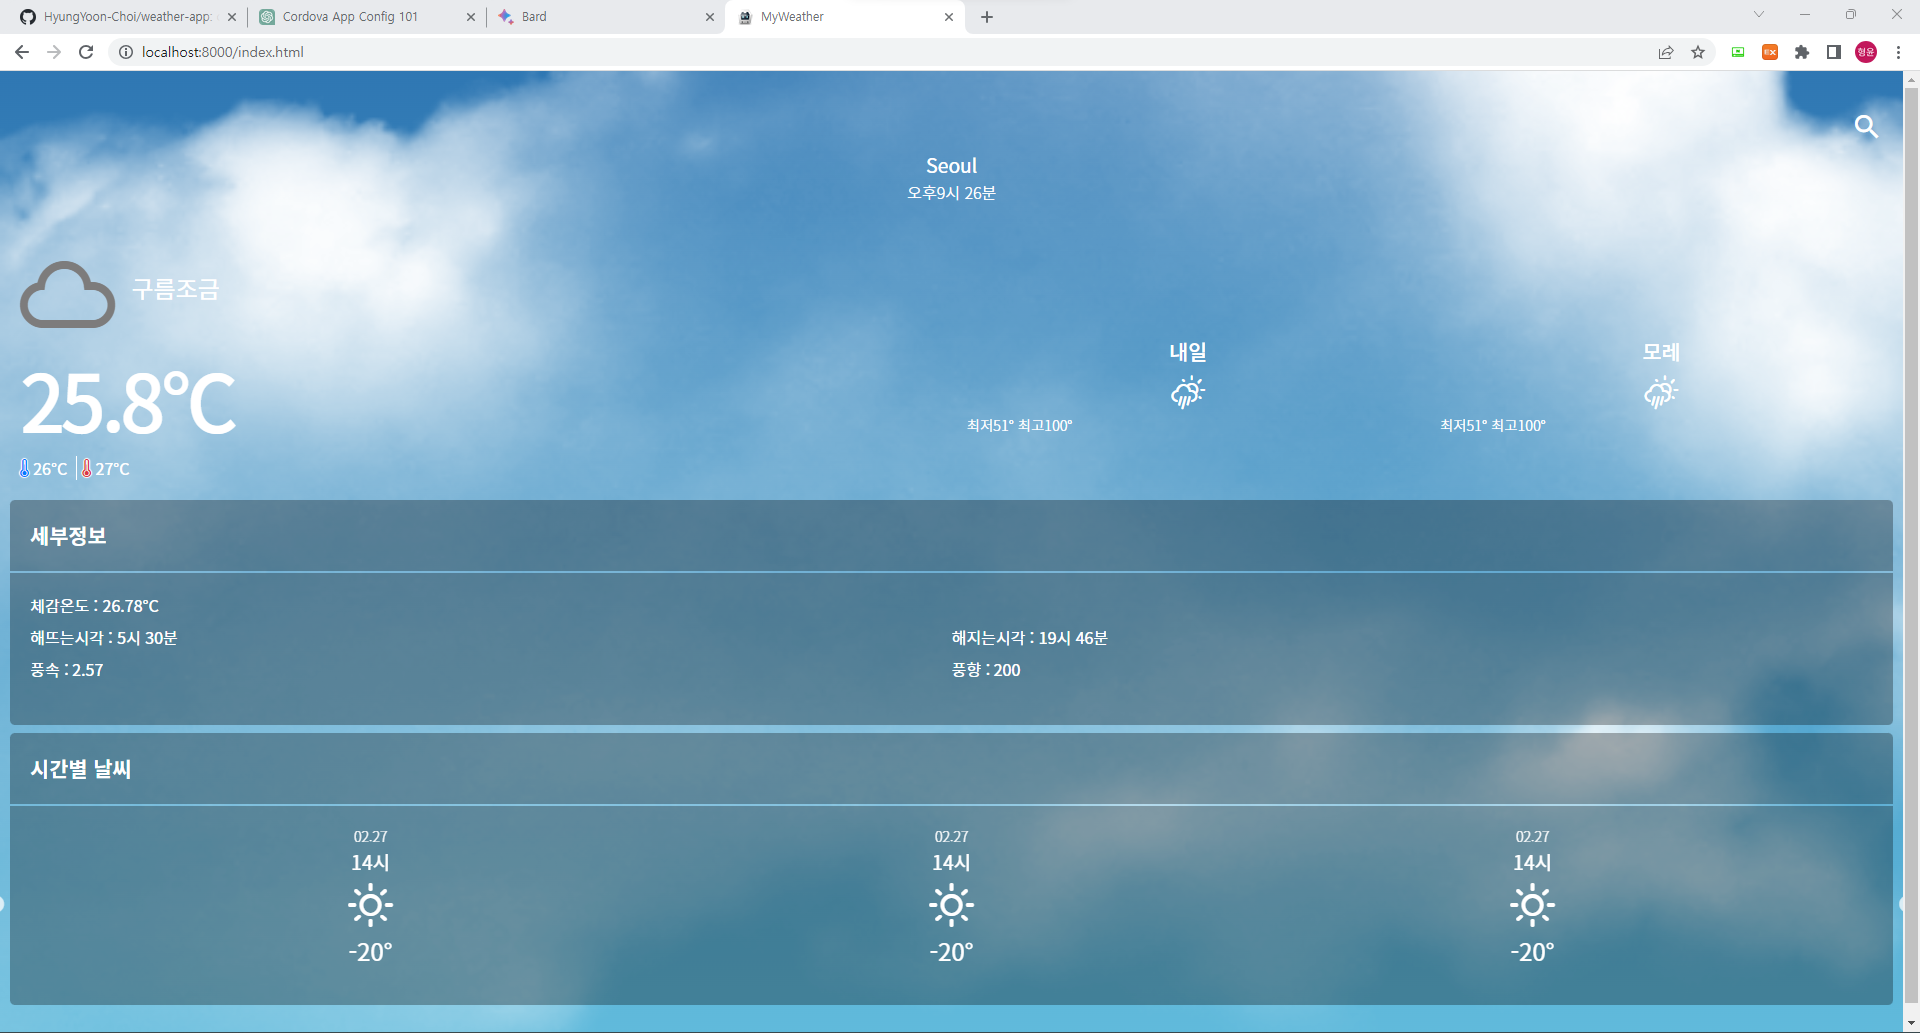Open the three-dot browser menu
The height and width of the screenshot is (1033, 1920).
click(x=1898, y=52)
